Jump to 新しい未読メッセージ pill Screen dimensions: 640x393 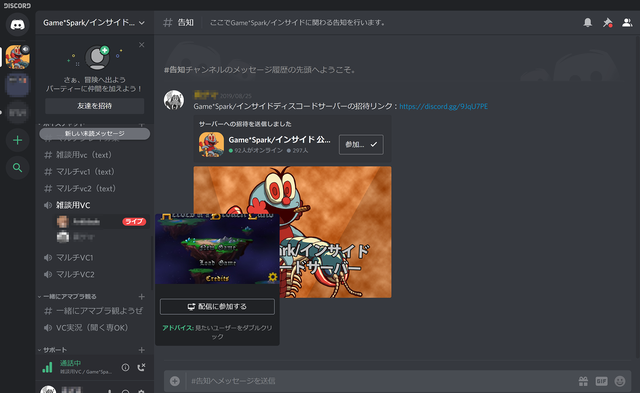[94, 133]
